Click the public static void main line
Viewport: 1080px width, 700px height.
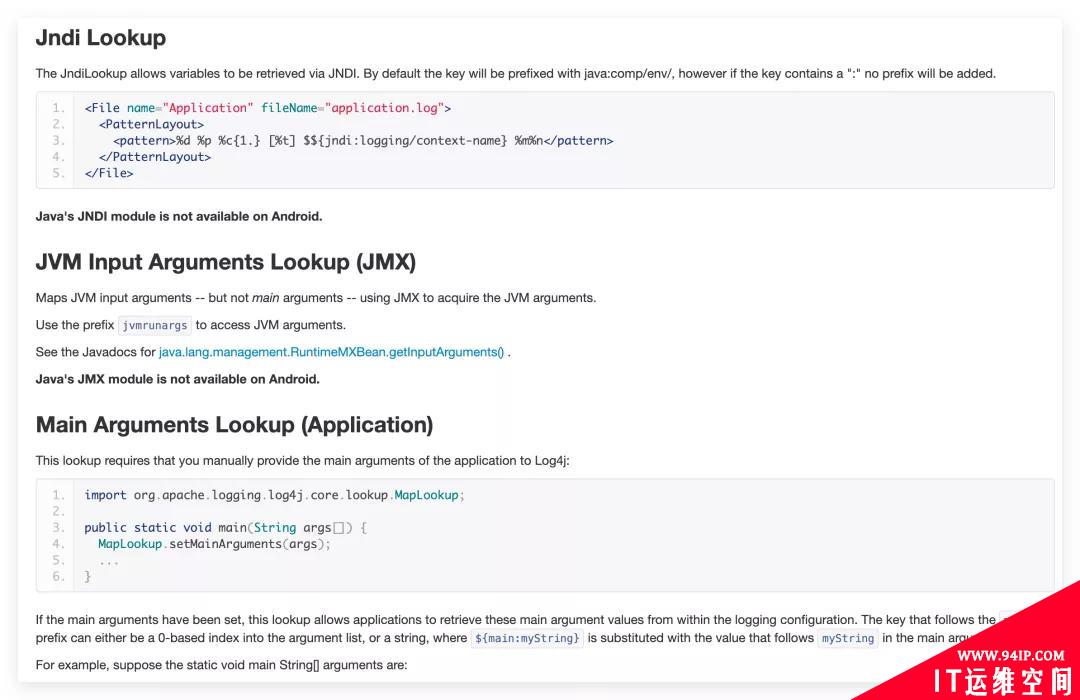tap(226, 528)
